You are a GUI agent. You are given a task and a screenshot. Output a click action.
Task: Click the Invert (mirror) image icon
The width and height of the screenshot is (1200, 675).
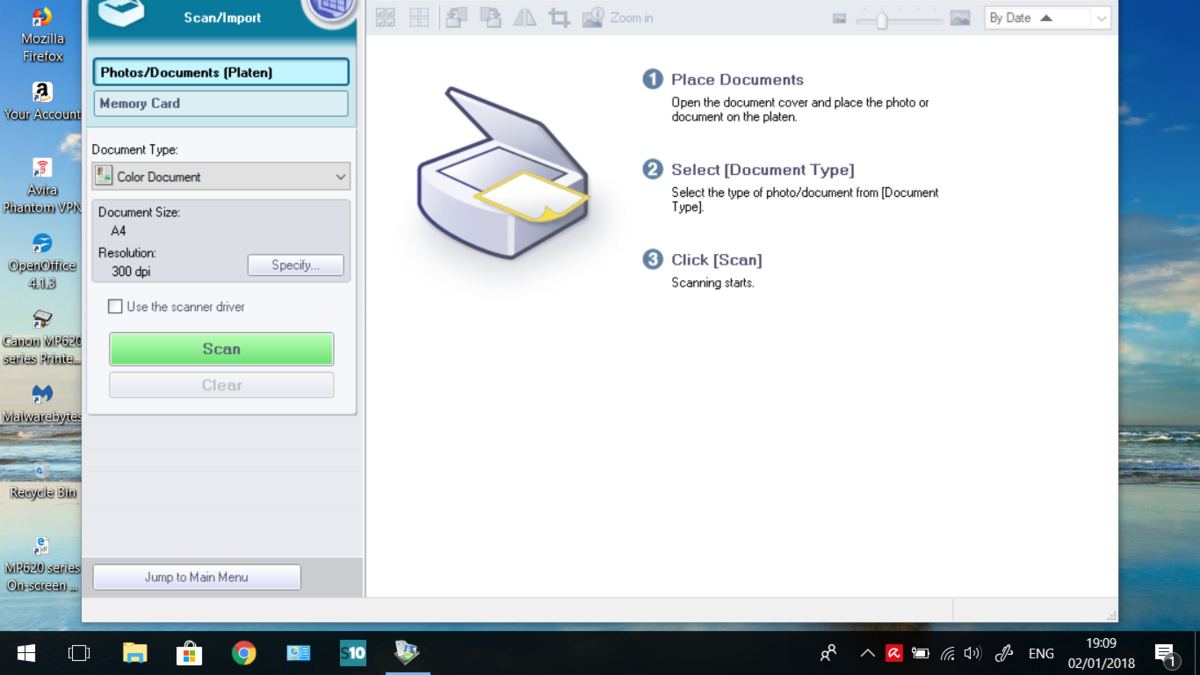point(525,18)
